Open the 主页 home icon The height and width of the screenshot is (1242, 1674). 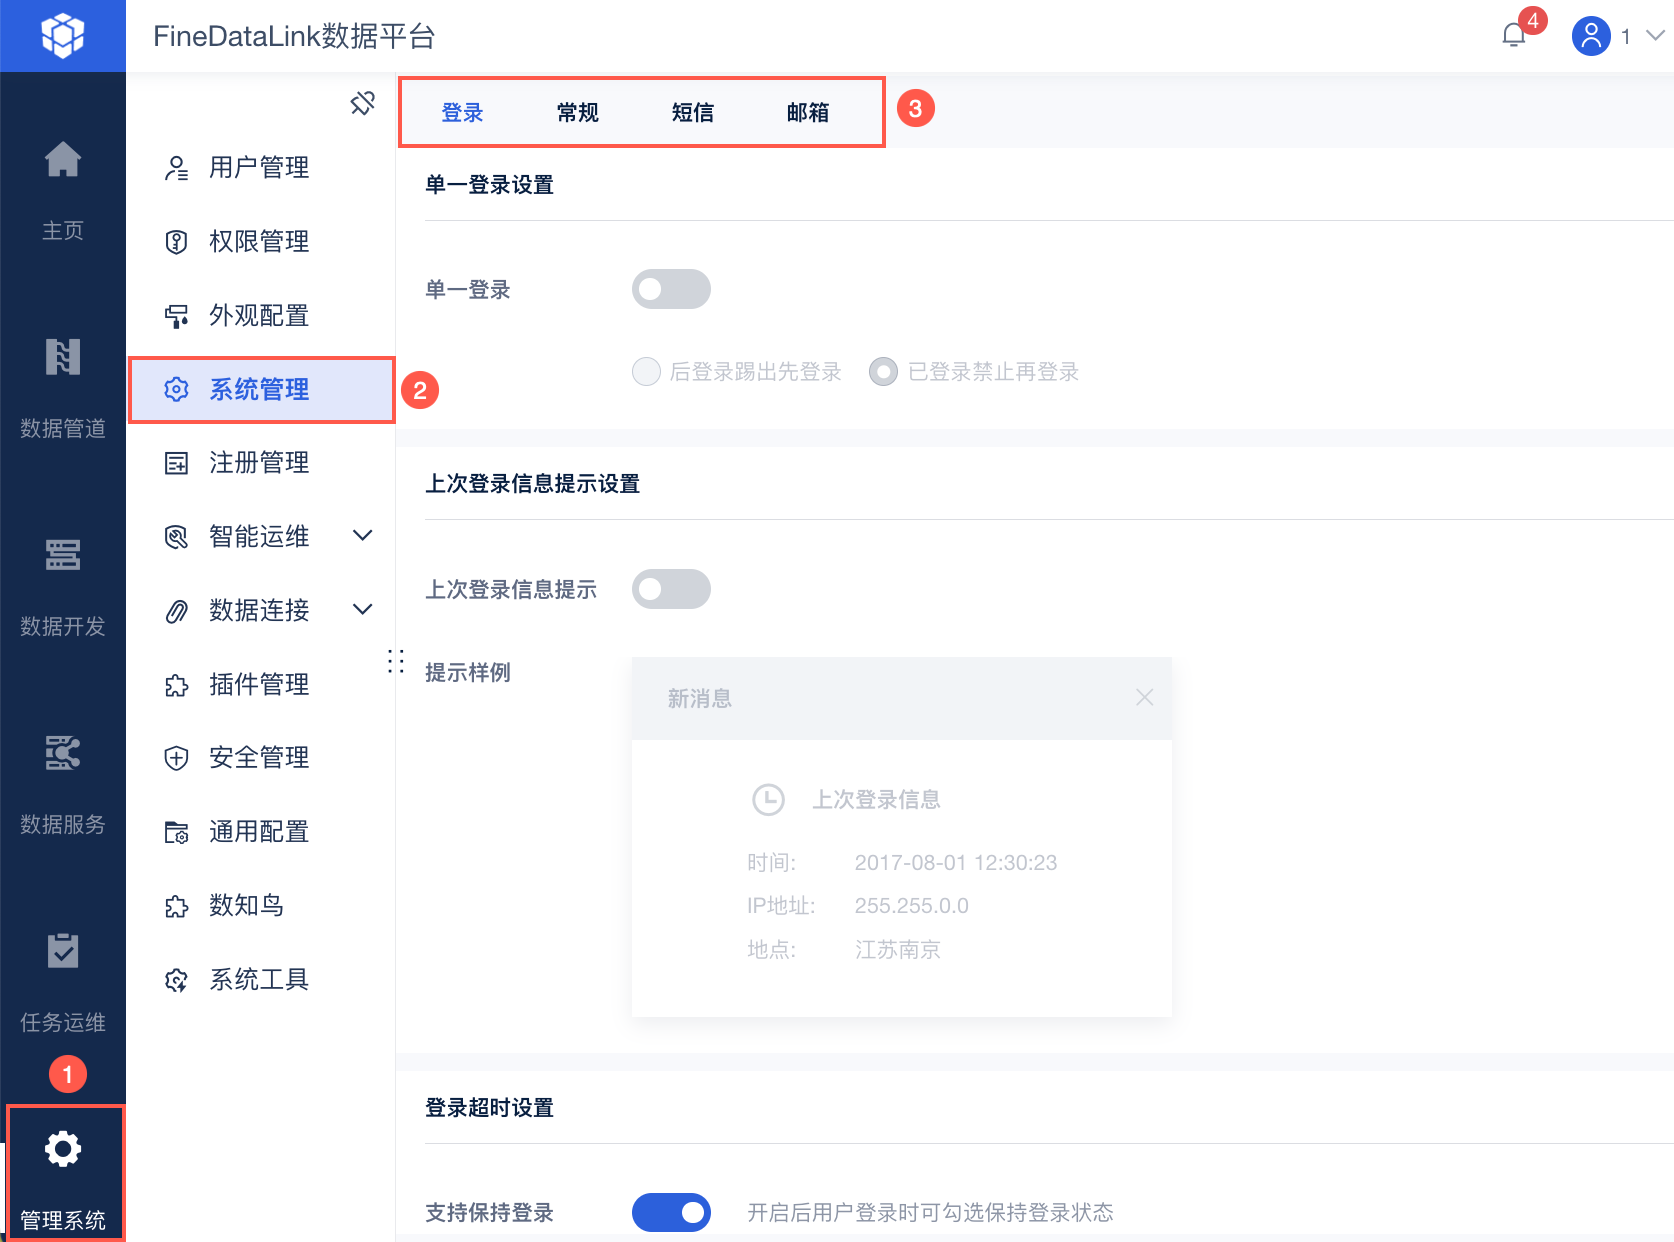(x=63, y=160)
